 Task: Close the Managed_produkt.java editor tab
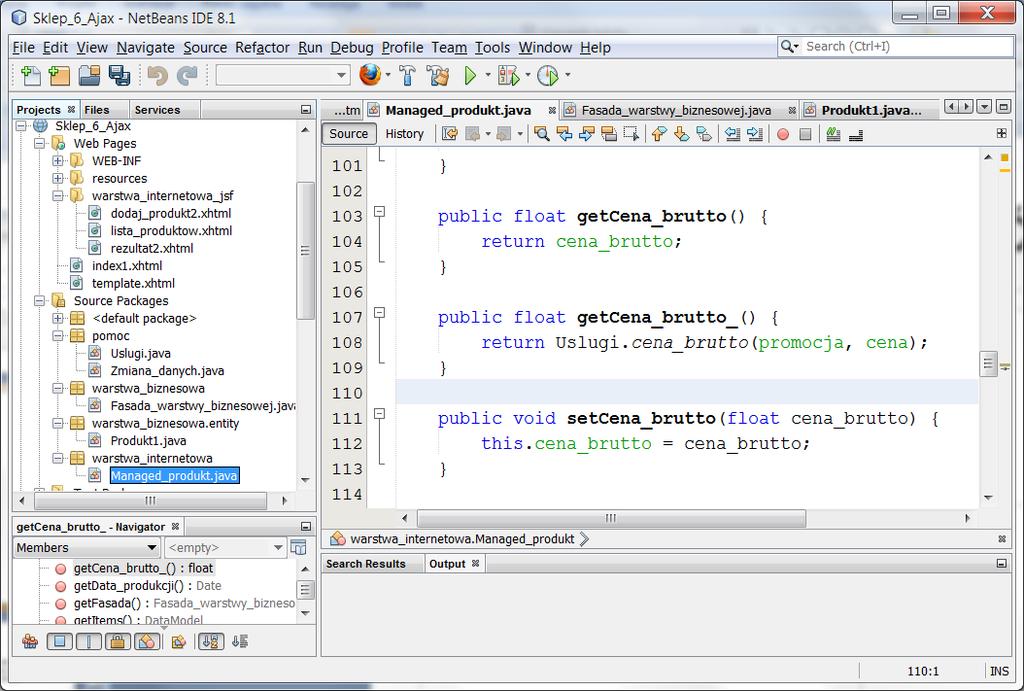(552, 110)
